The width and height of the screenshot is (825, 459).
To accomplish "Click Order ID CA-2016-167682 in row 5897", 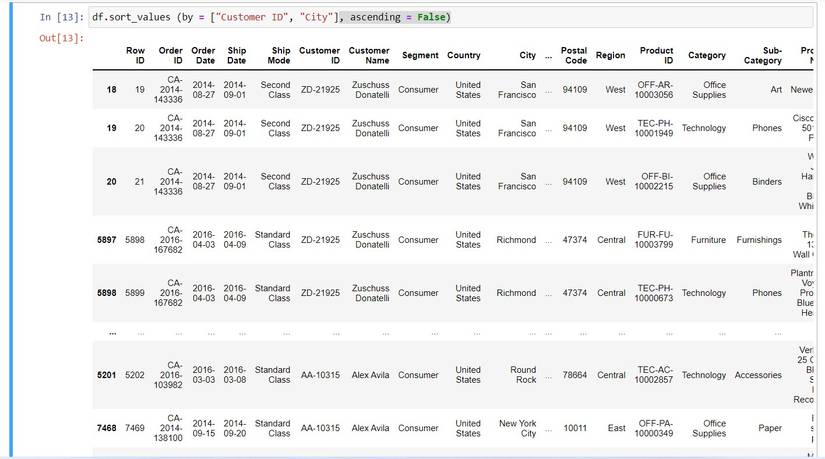I will pos(168,240).
